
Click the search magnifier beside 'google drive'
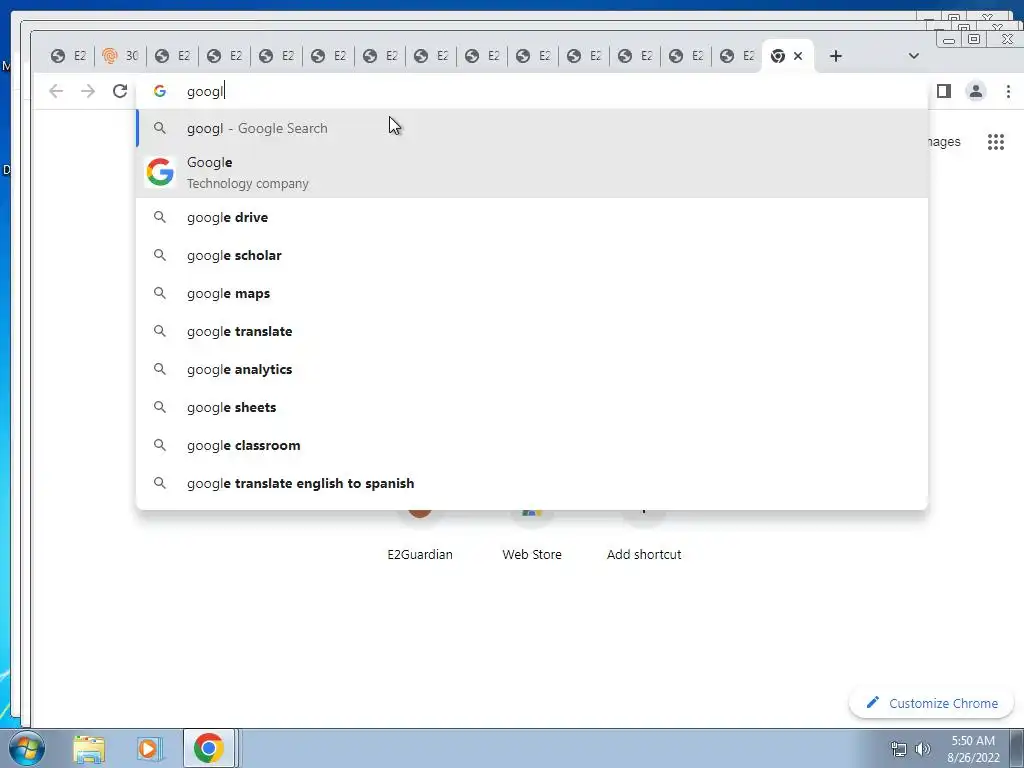point(160,217)
